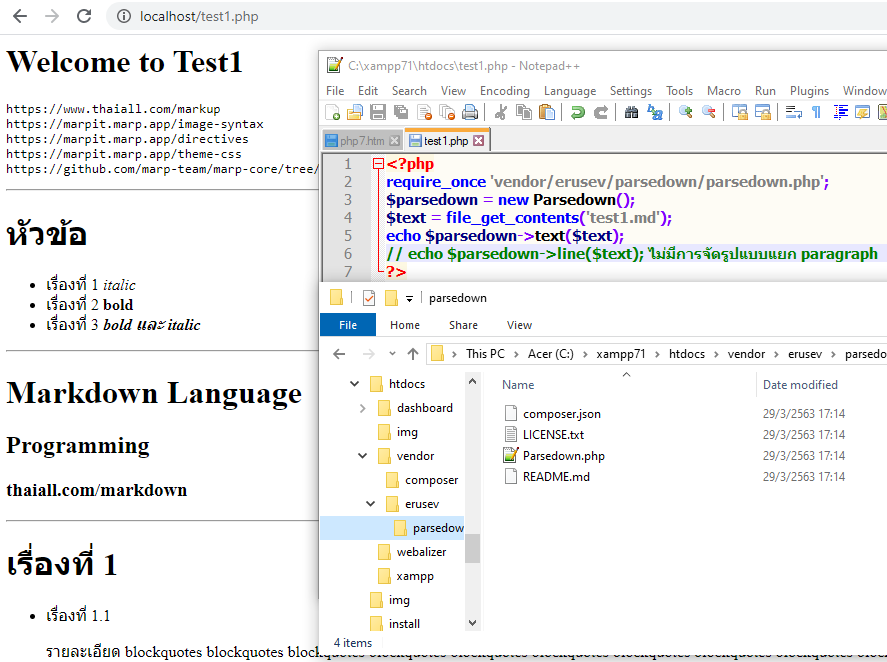Click the green Undo arrow icon
Screen dimensions: 887x662
point(578,112)
